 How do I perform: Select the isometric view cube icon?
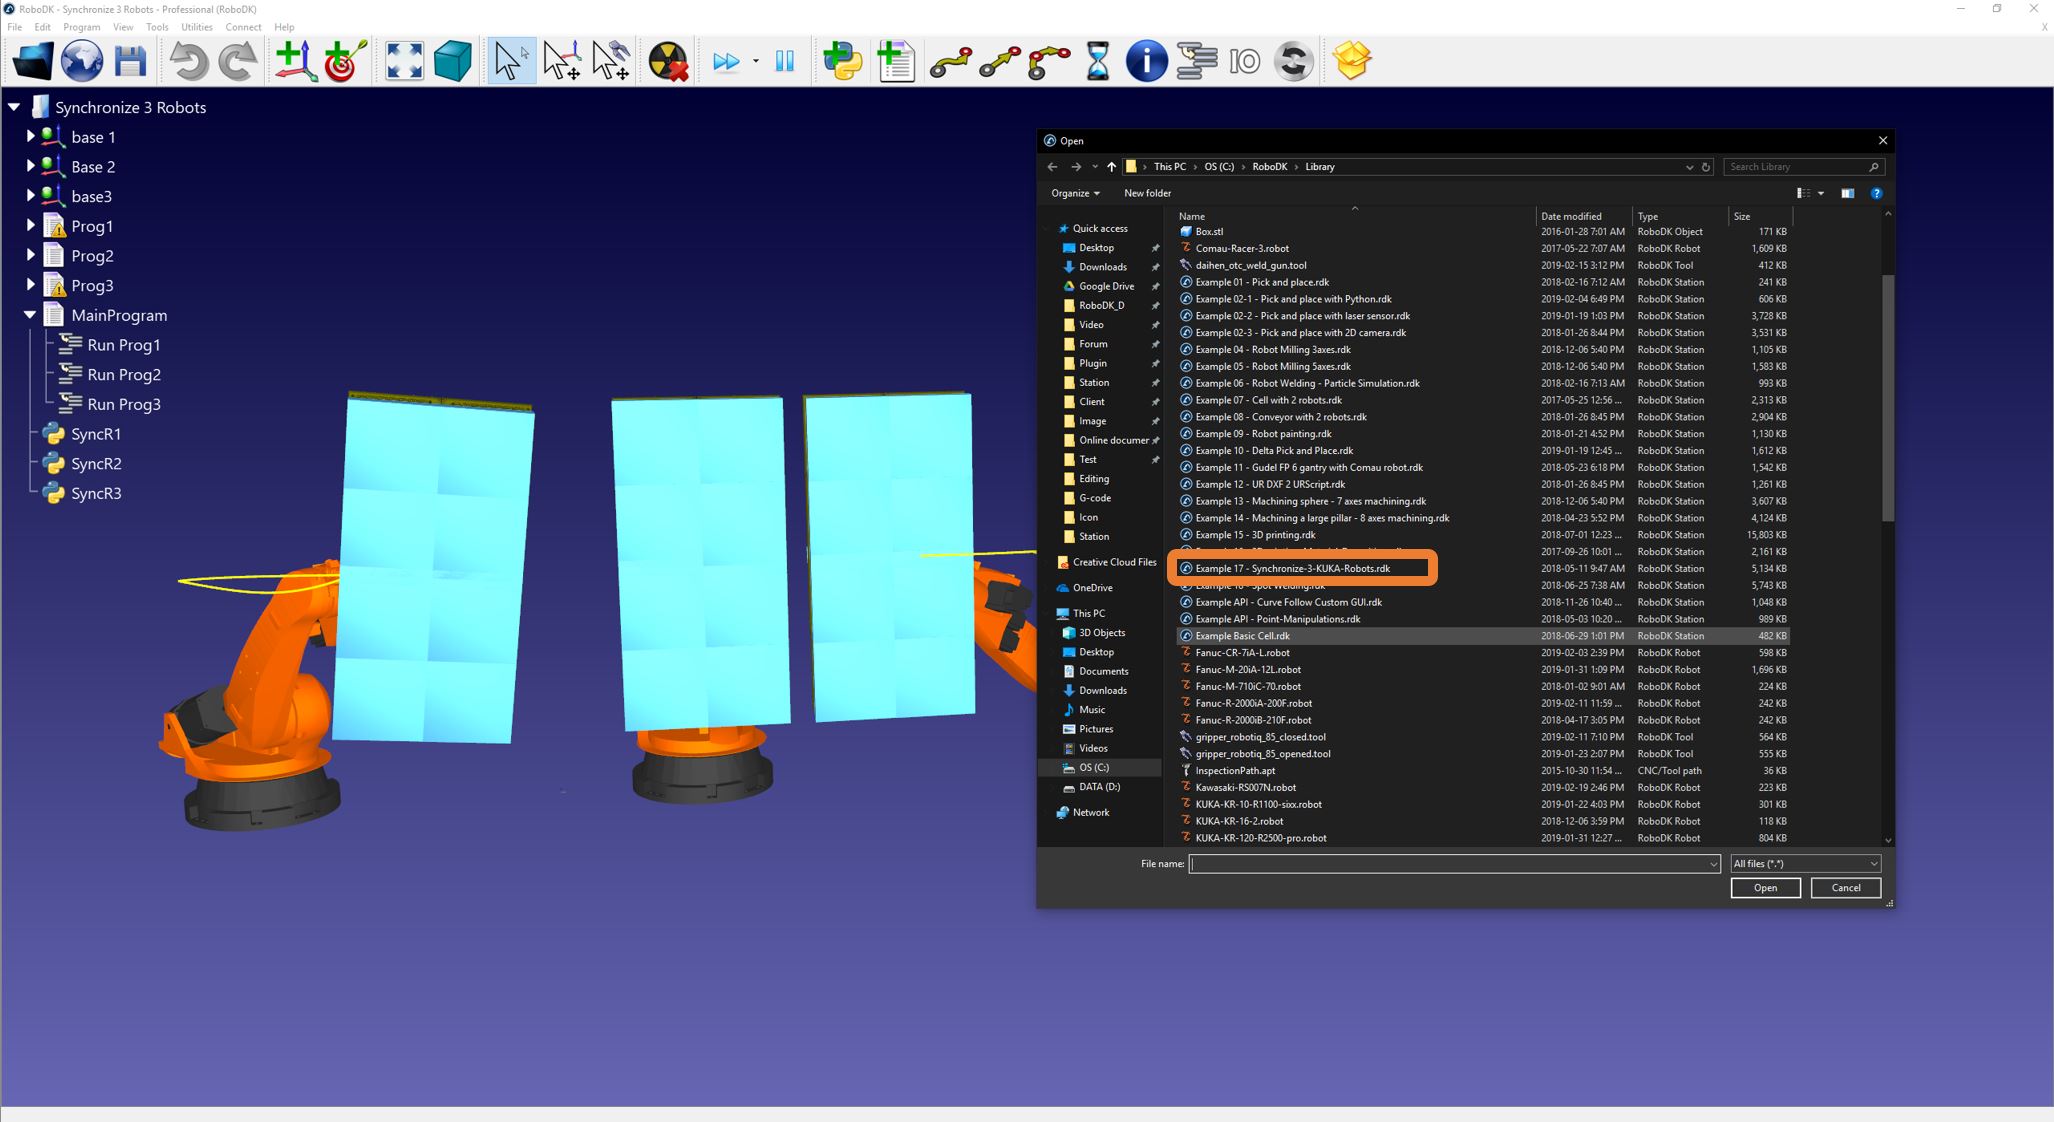[452, 61]
